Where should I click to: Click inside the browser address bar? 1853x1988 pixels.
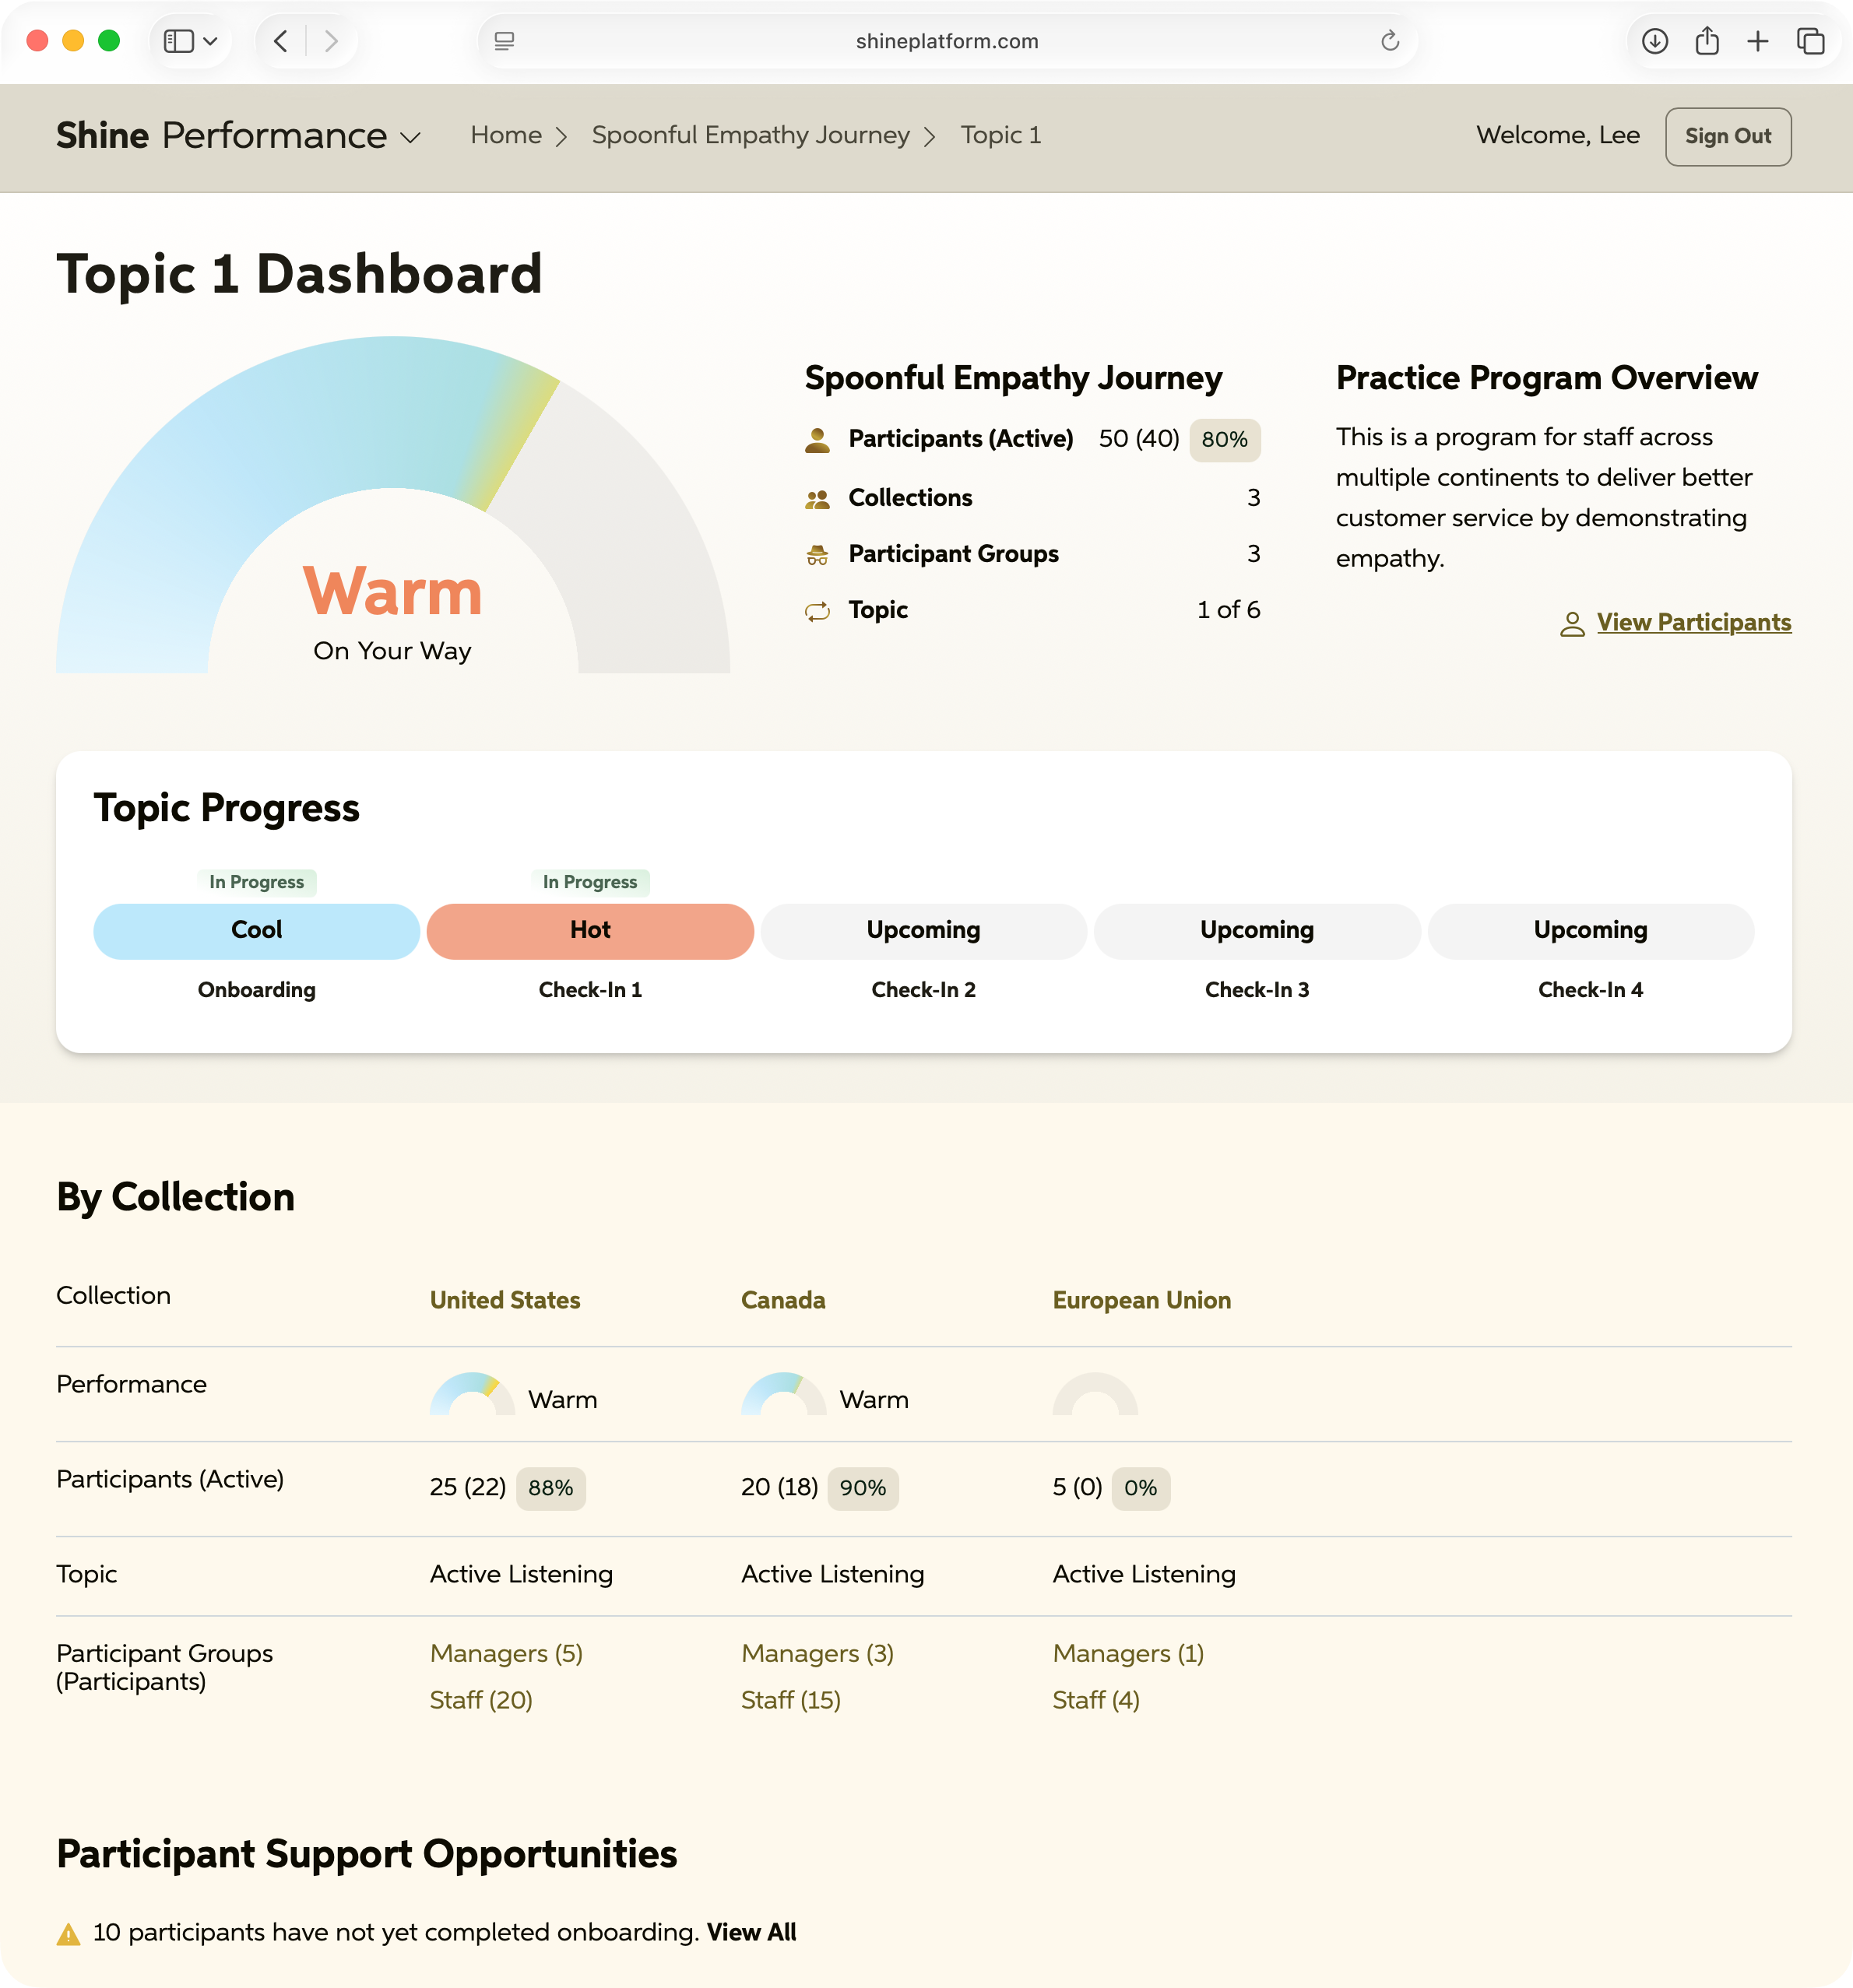point(946,41)
